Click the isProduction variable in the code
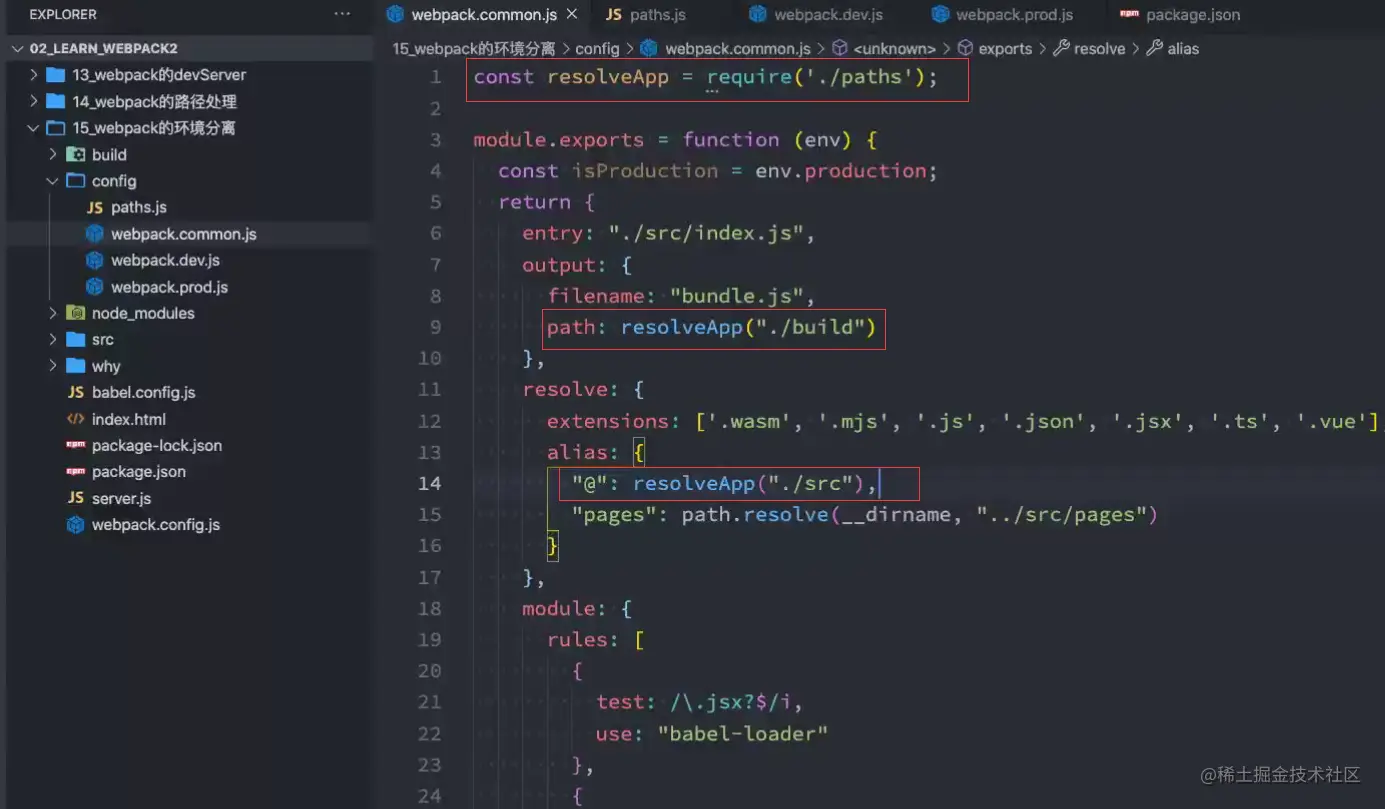Viewport: 1385px width, 809px height. pyautogui.click(x=645, y=171)
